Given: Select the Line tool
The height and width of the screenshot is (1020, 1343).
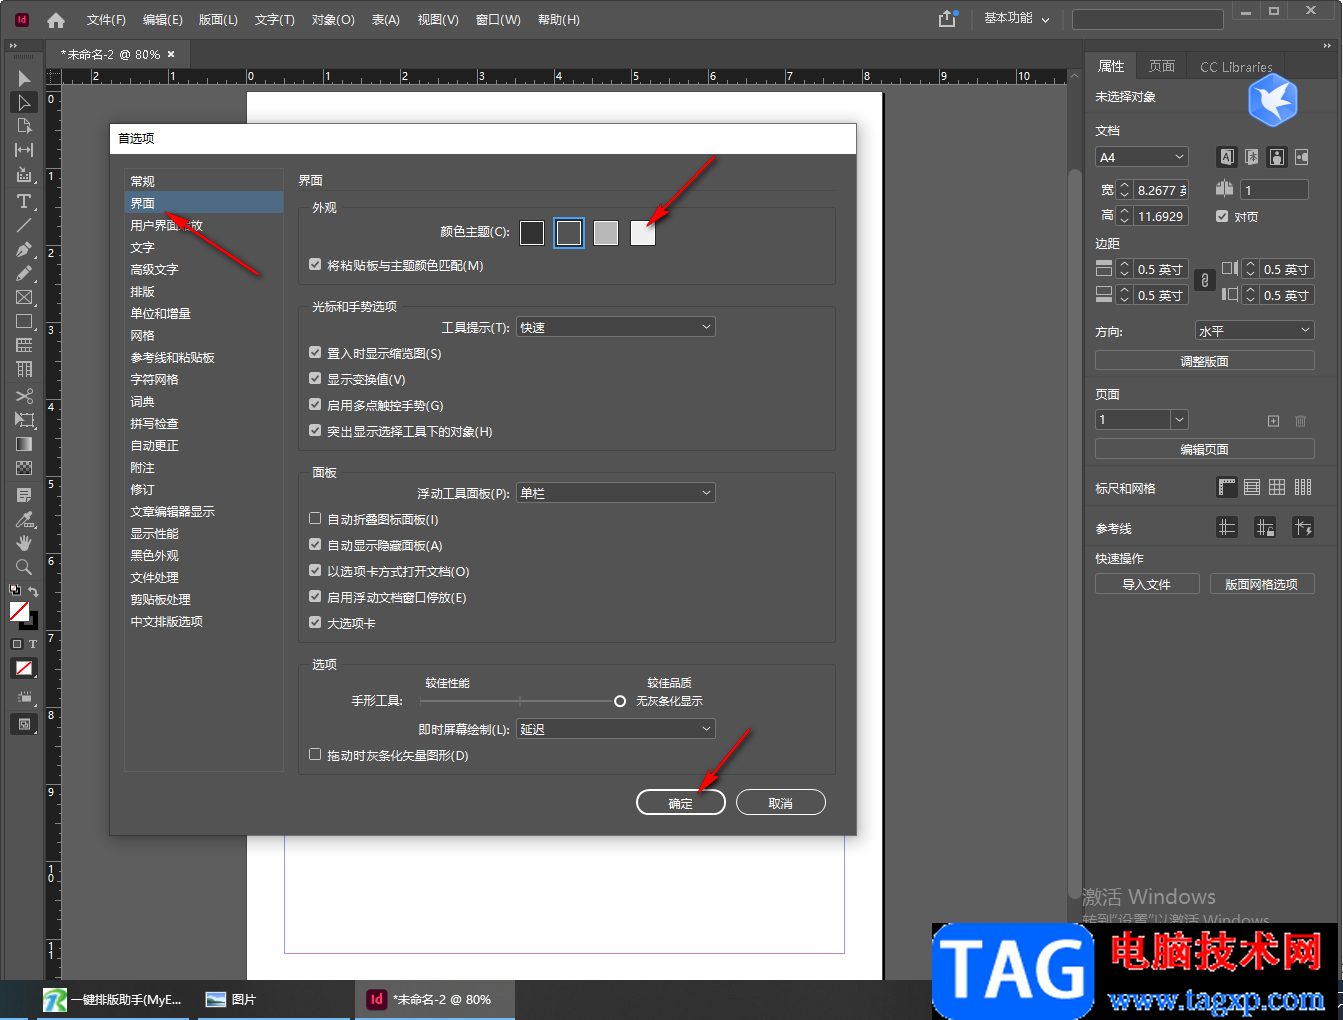Looking at the screenshot, I should (x=24, y=225).
